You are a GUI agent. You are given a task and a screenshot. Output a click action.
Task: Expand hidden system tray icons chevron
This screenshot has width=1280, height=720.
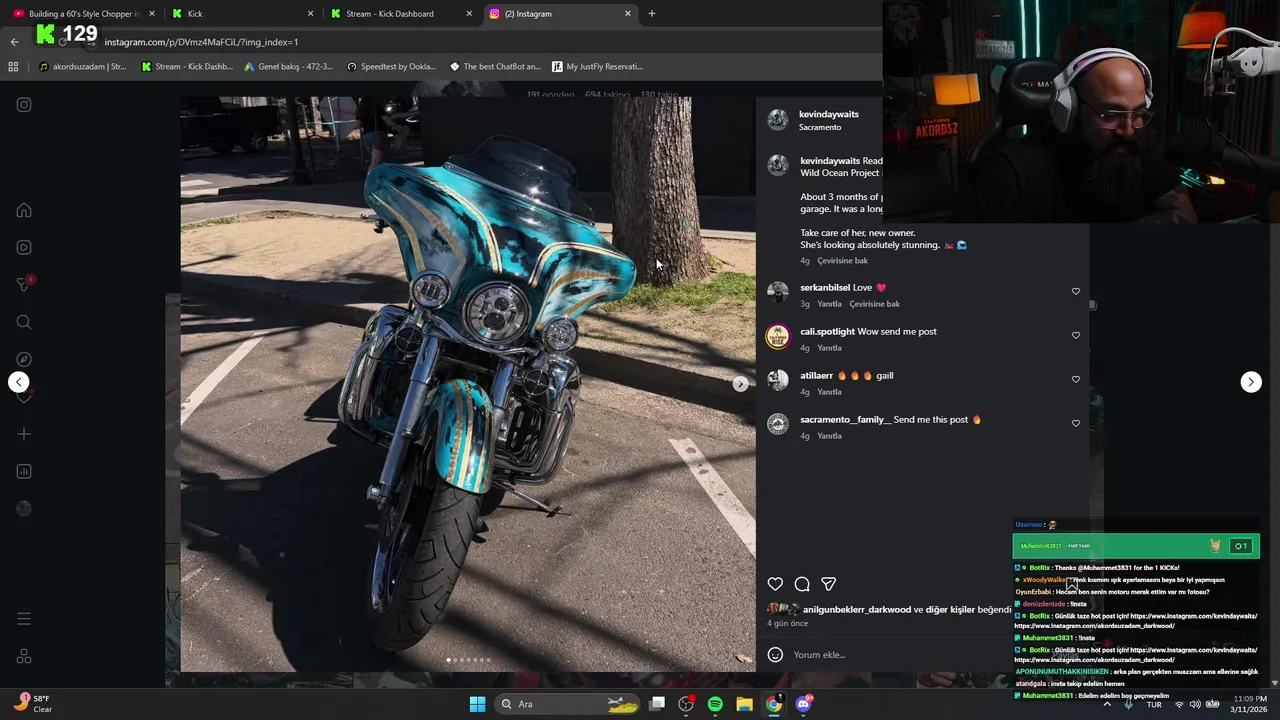[x=1107, y=704]
